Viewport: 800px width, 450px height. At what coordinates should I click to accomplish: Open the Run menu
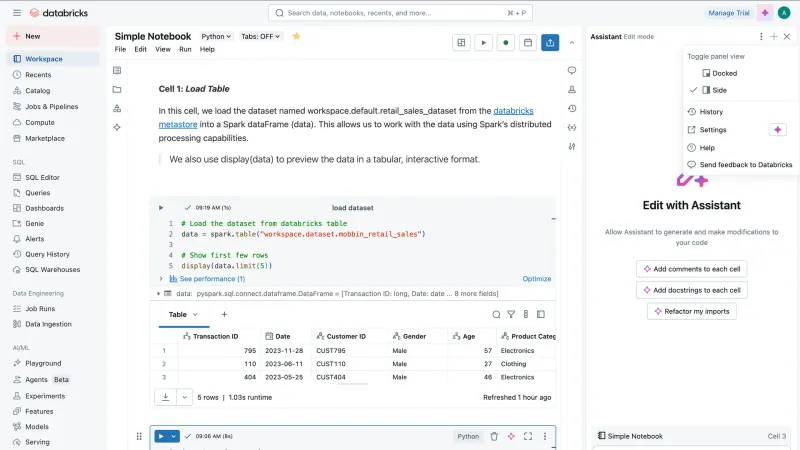(185, 49)
